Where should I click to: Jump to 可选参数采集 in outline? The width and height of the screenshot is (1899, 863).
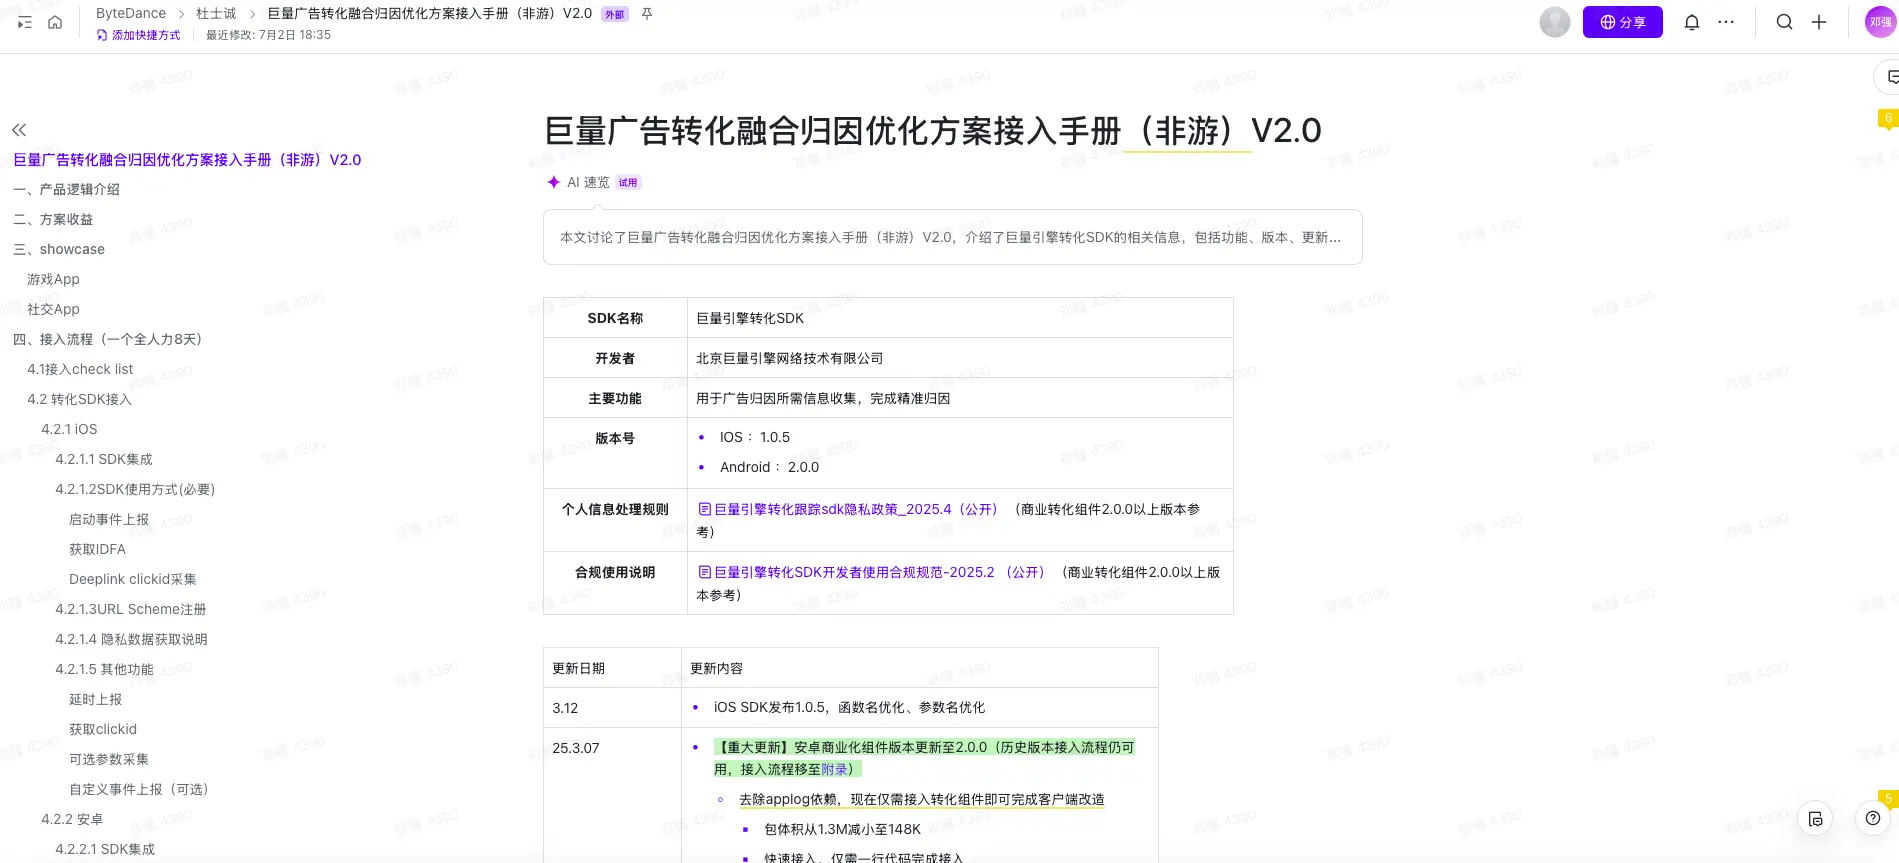click(x=109, y=759)
